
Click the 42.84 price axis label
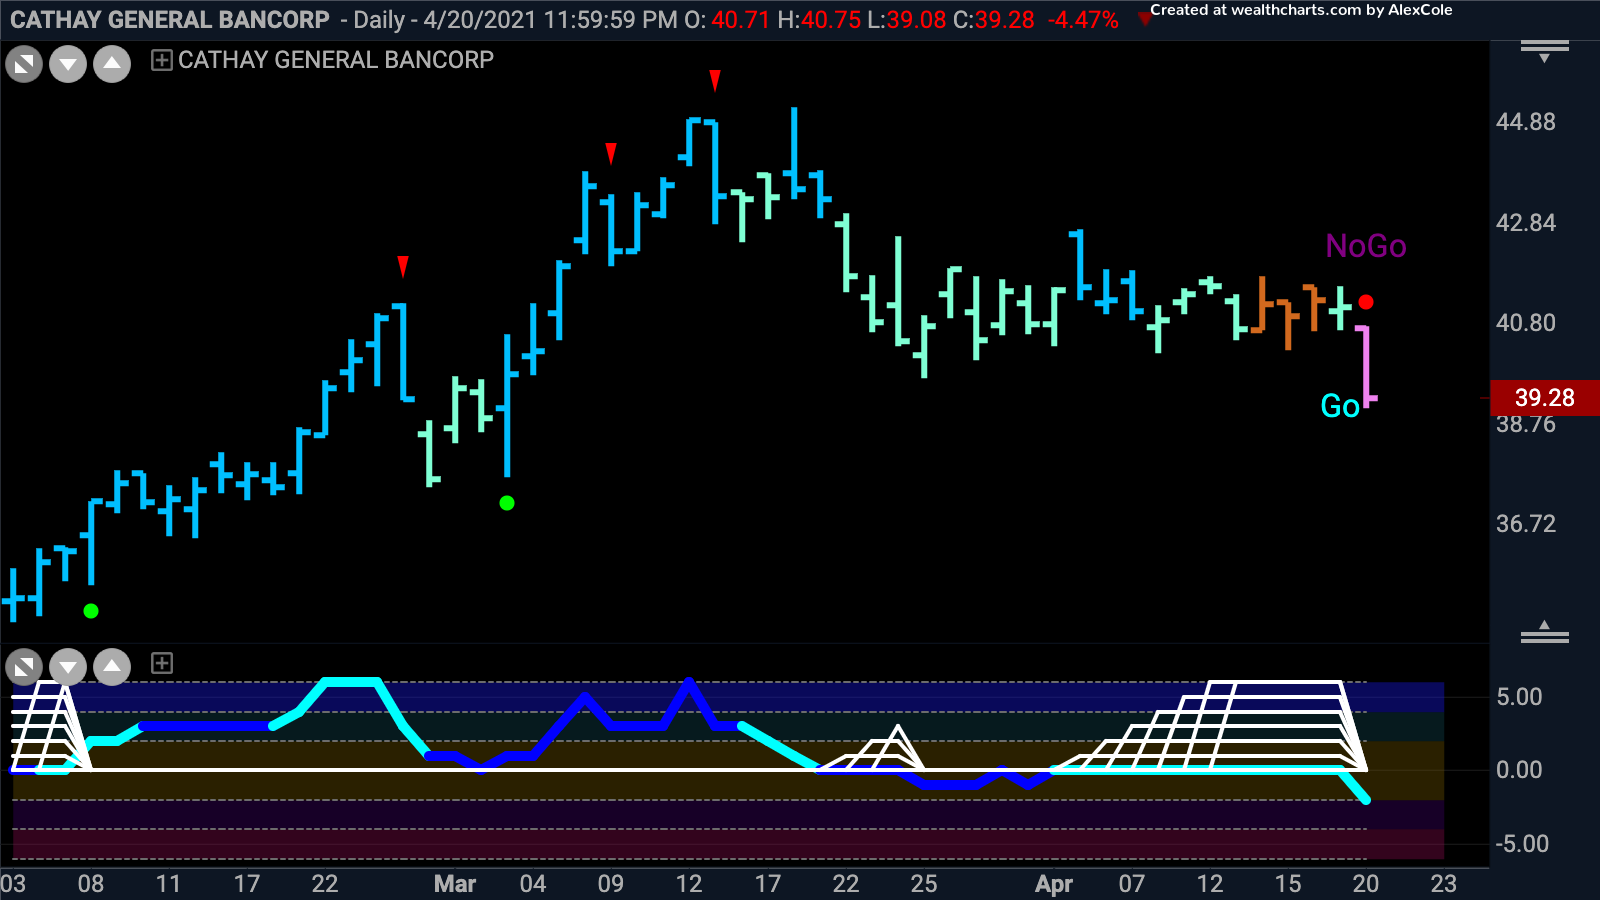click(x=1526, y=223)
